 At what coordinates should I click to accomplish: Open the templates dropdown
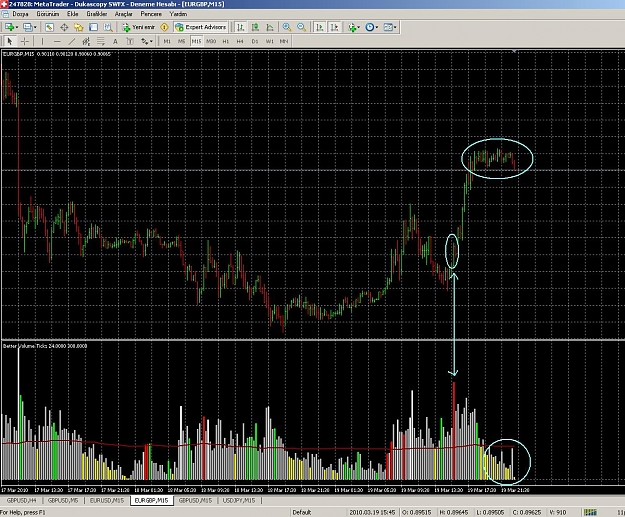[x=395, y=27]
